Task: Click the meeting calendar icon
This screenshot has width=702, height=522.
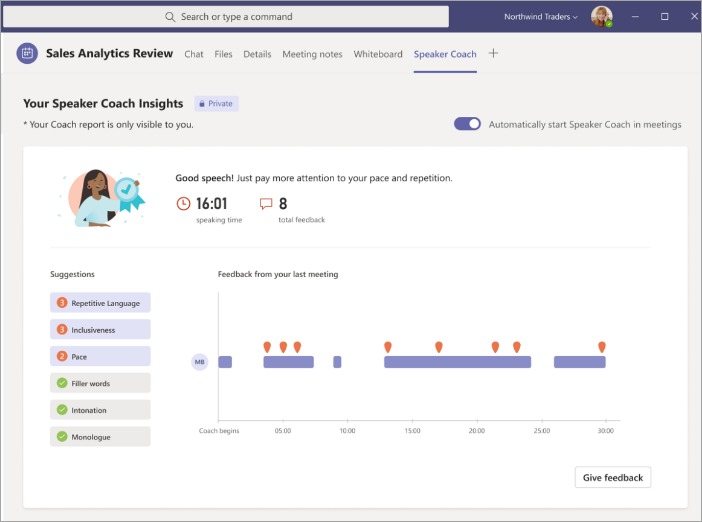Action: [27, 53]
